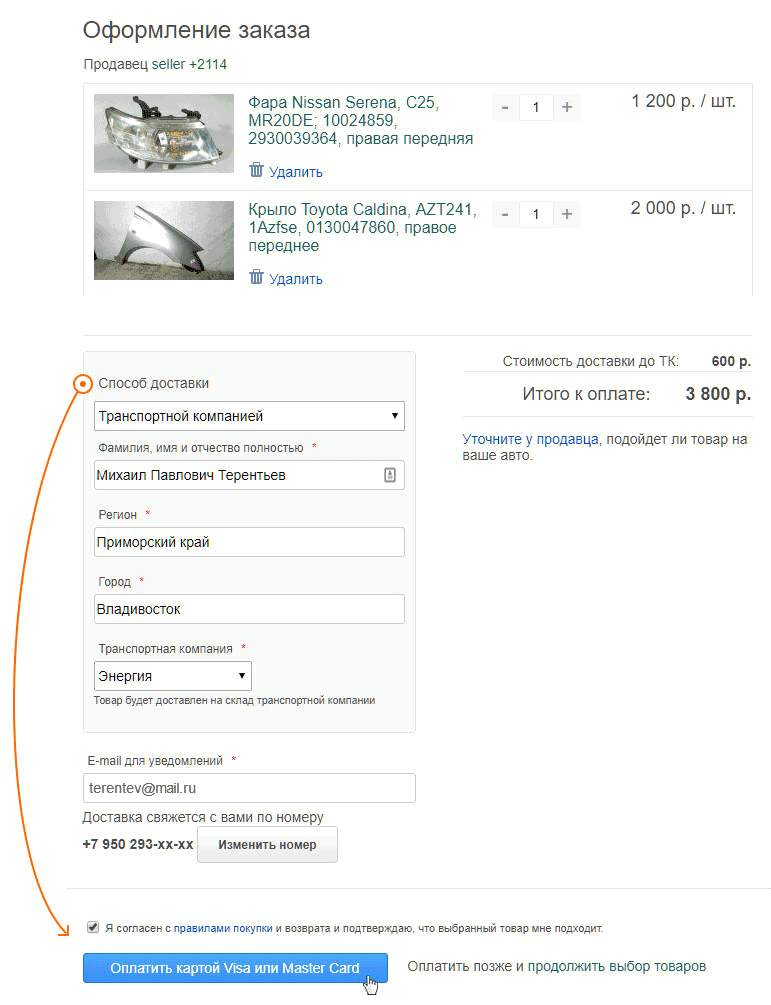Decrease quantity of Nissan Serena headlight
The image size is (771, 1005).
[x=505, y=107]
